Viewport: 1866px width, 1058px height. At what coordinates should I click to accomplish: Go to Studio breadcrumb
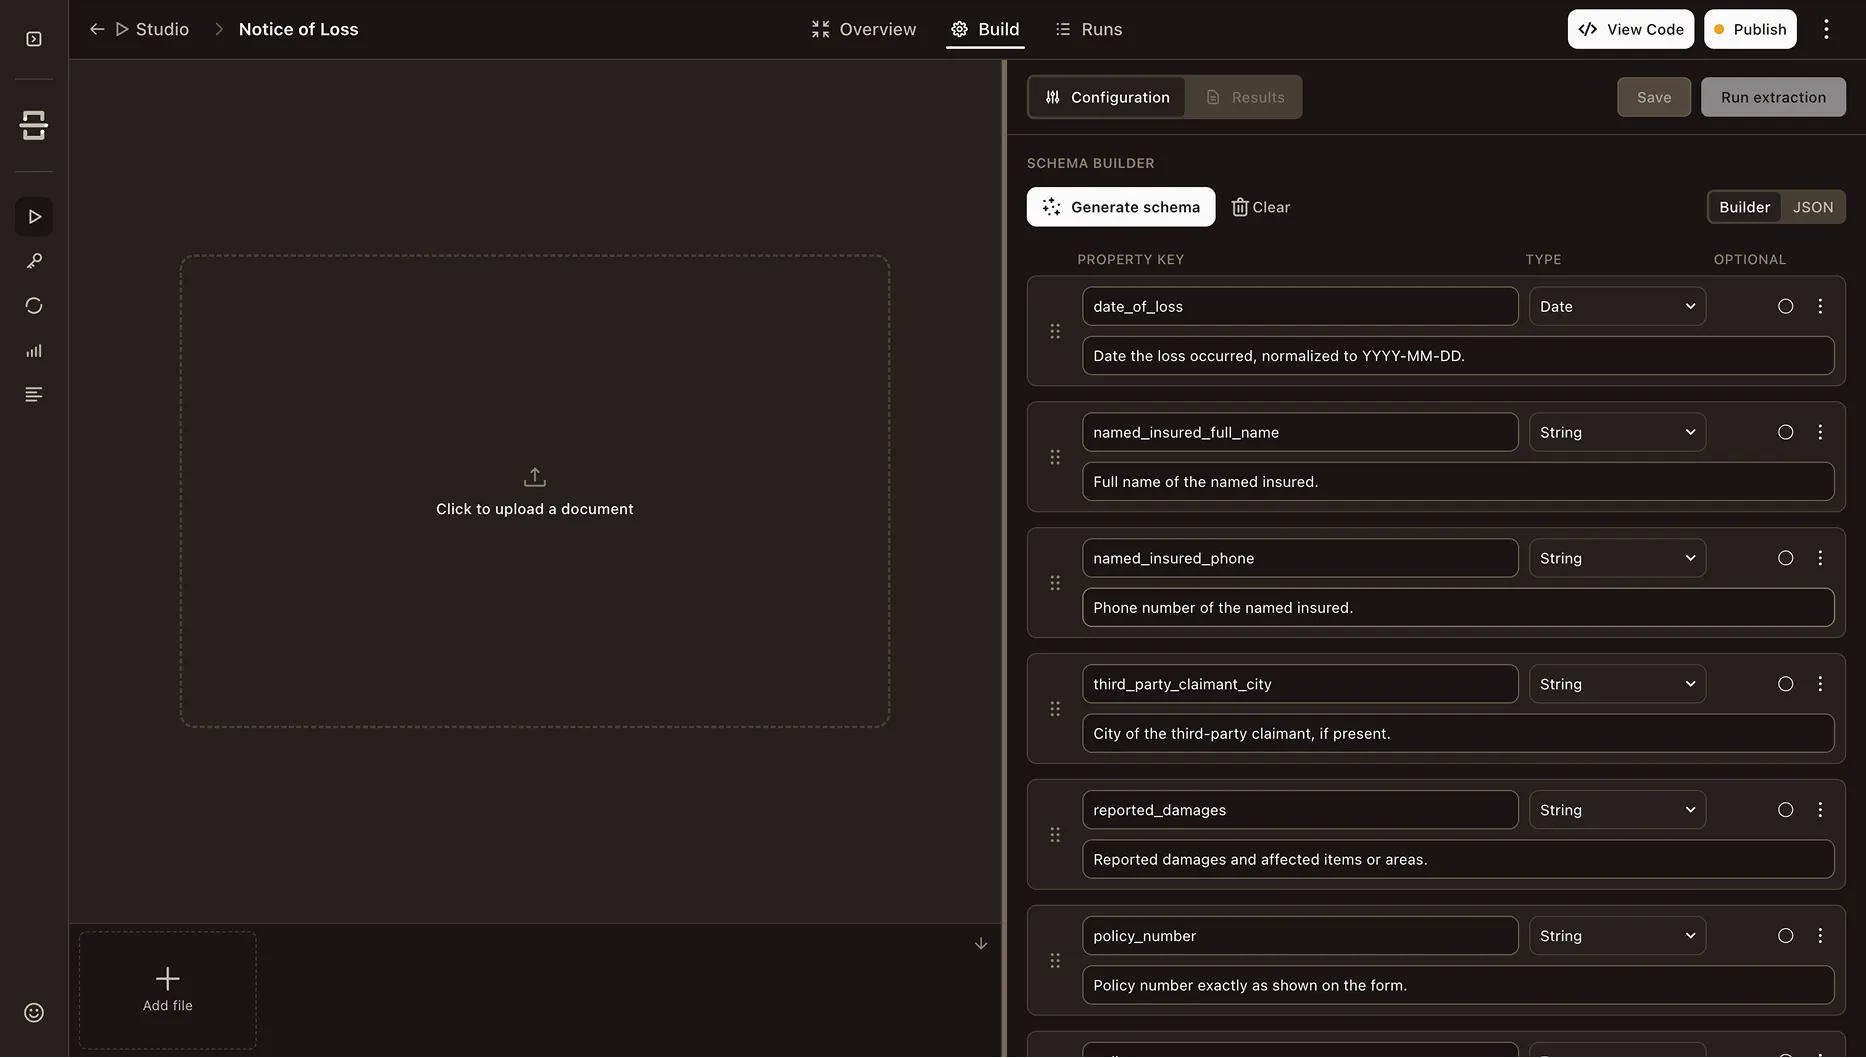152,29
